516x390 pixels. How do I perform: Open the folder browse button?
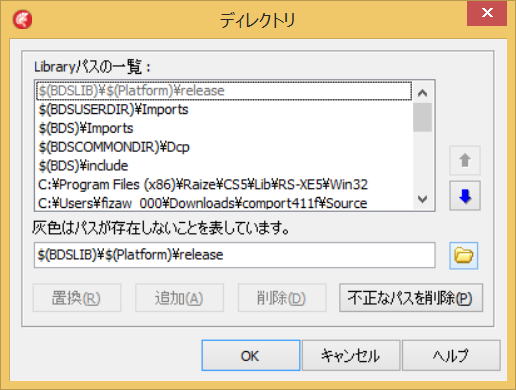tap(463, 256)
